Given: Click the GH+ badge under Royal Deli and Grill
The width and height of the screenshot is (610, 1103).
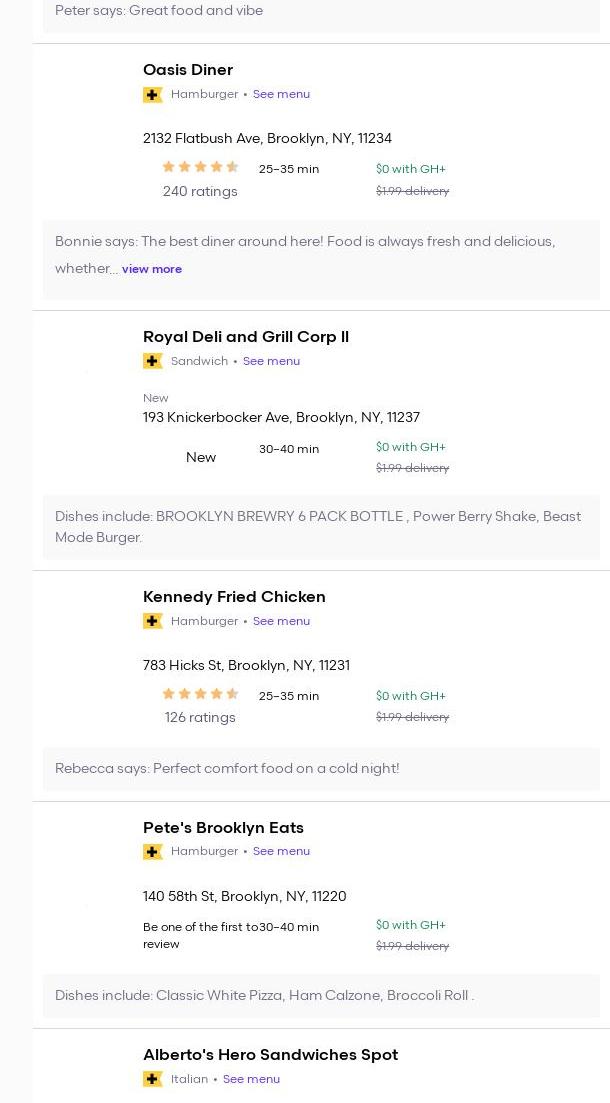Looking at the screenshot, I should coord(153,361).
